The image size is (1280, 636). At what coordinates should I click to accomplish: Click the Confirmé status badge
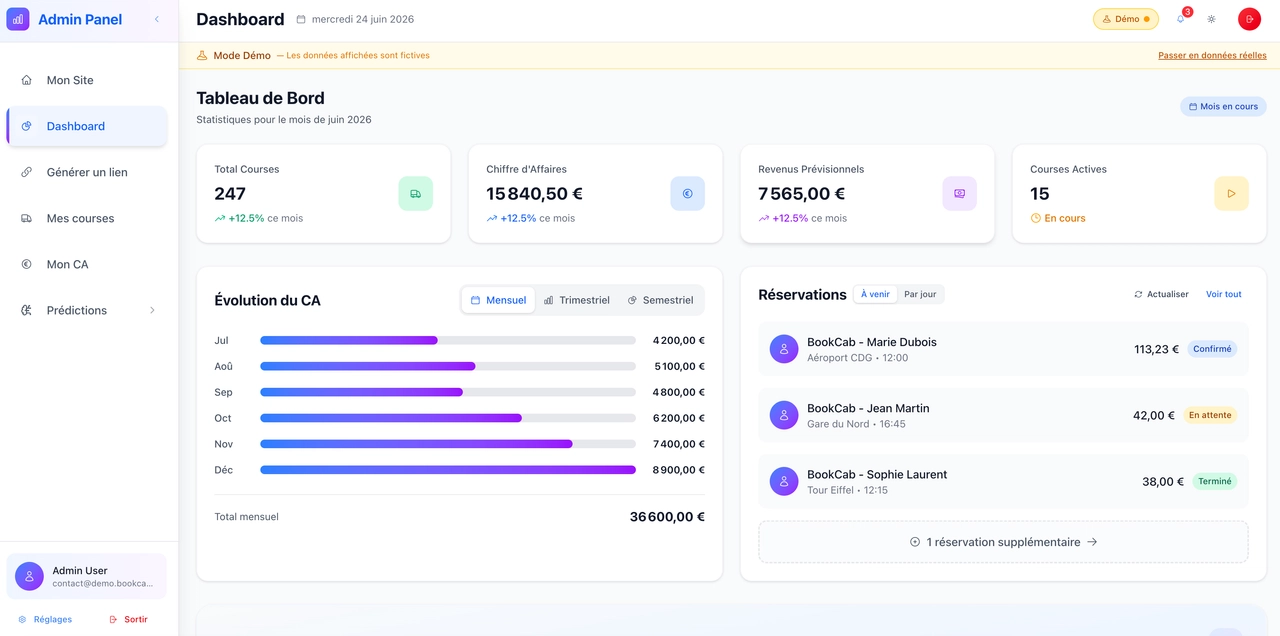pyautogui.click(x=1212, y=349)
